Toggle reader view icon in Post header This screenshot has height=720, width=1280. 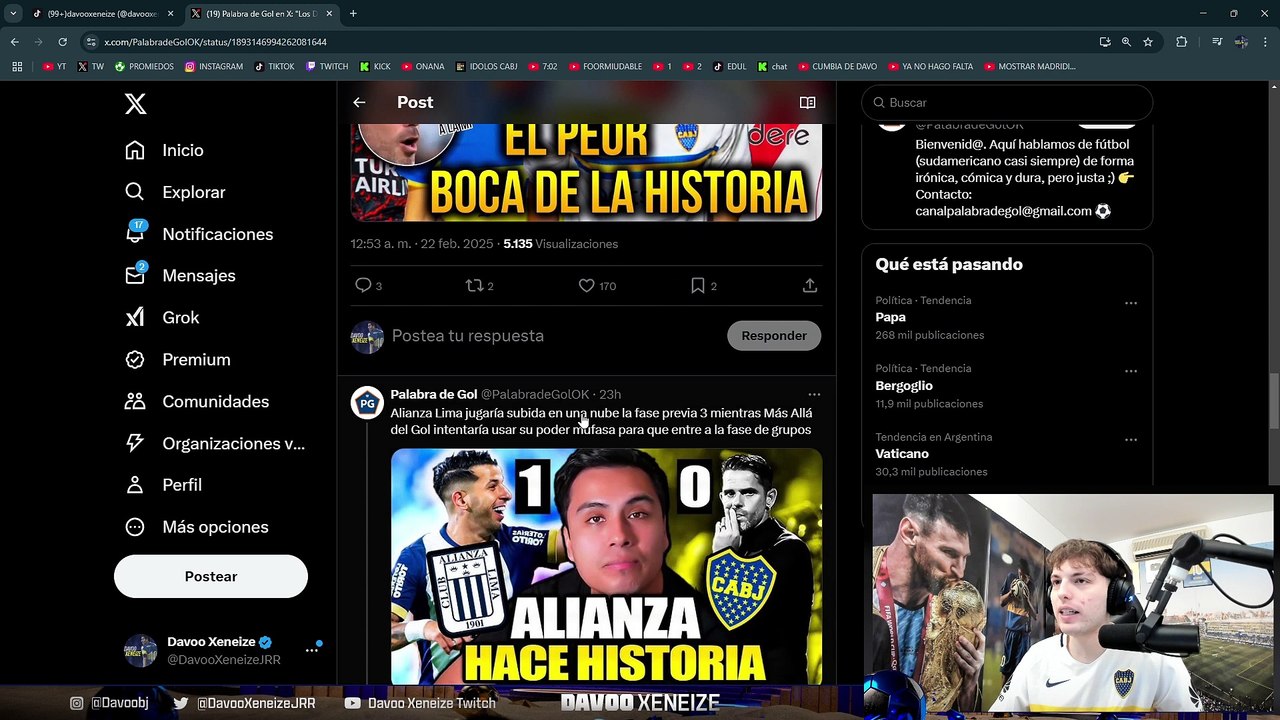(808, 102)
